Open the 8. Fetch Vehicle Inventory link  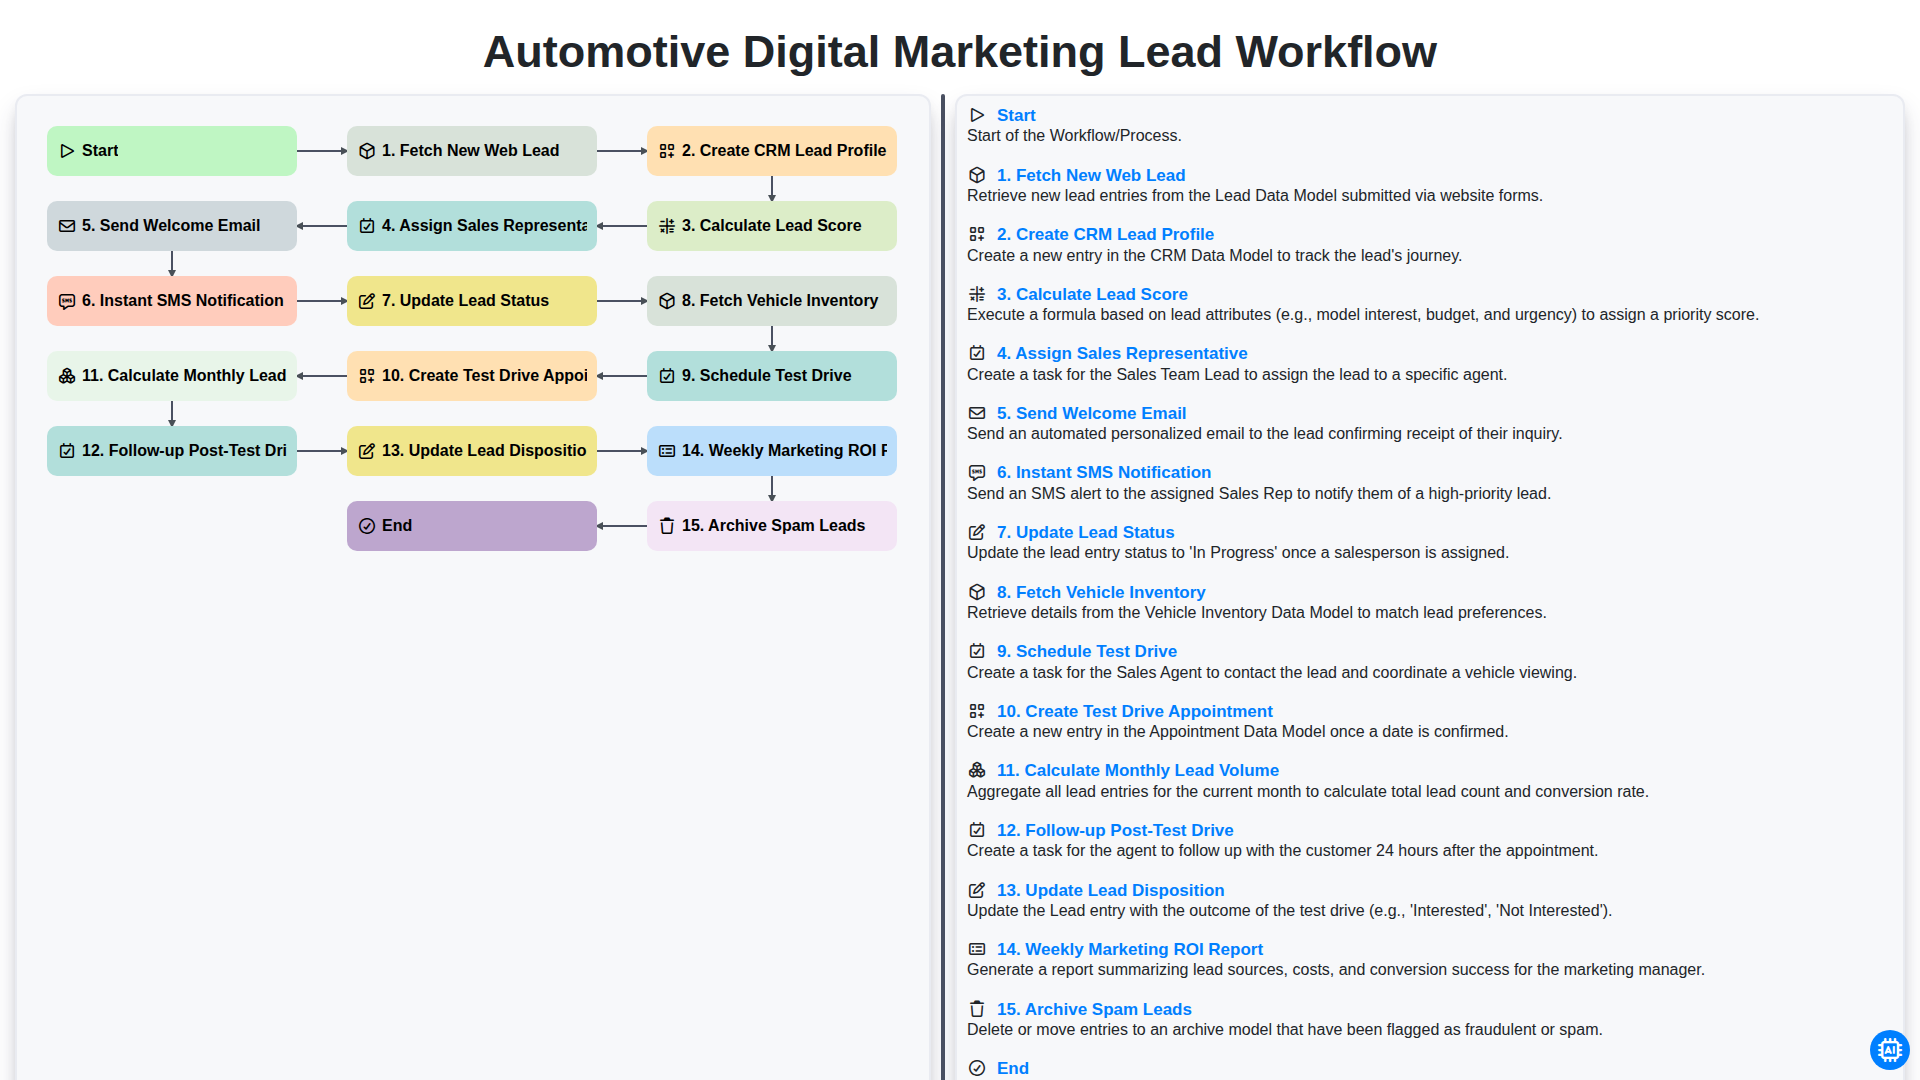1101,592
